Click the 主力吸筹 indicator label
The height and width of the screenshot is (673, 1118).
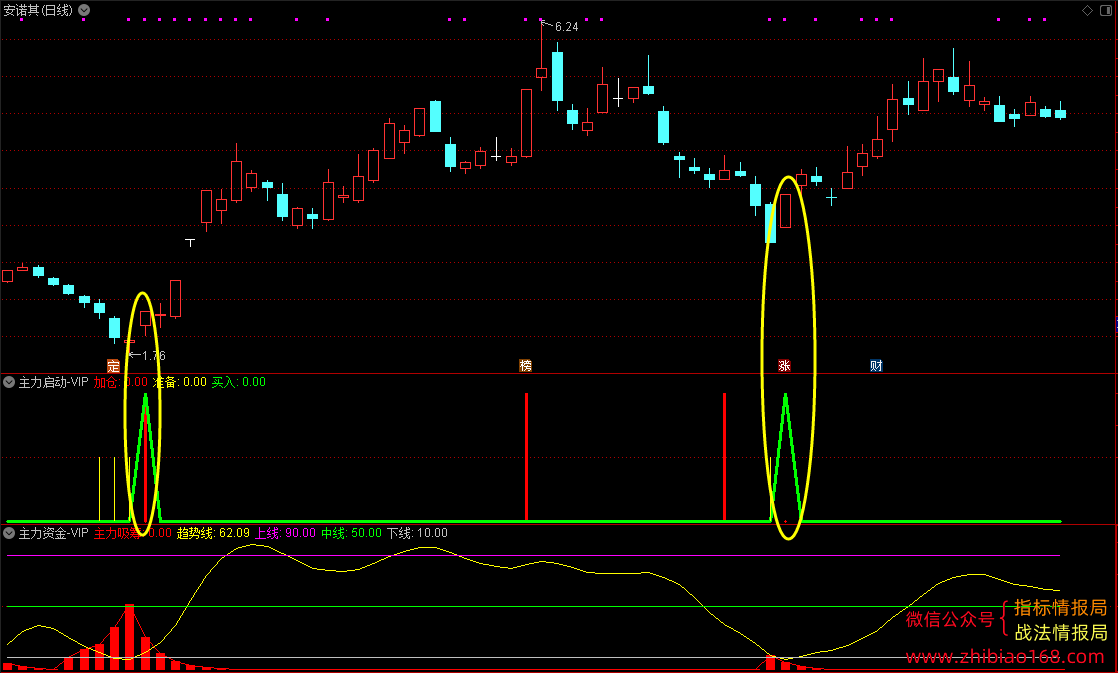(133, 533)
